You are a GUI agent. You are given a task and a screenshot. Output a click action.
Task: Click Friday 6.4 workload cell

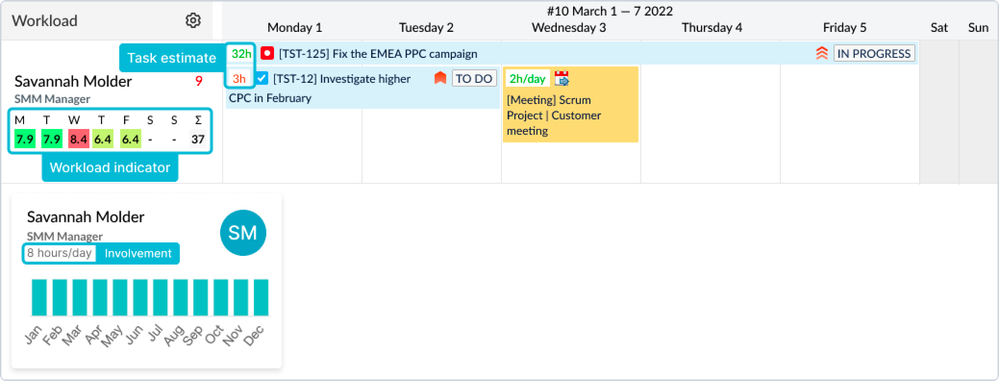(131, 139)
